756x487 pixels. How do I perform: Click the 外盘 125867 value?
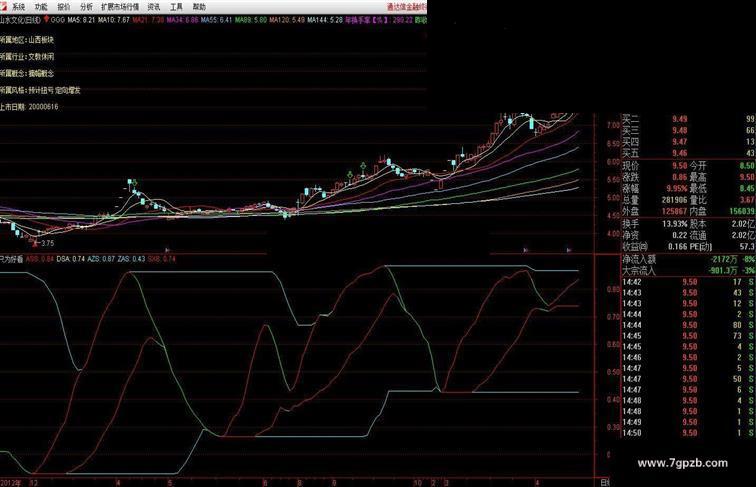[675, 211]
